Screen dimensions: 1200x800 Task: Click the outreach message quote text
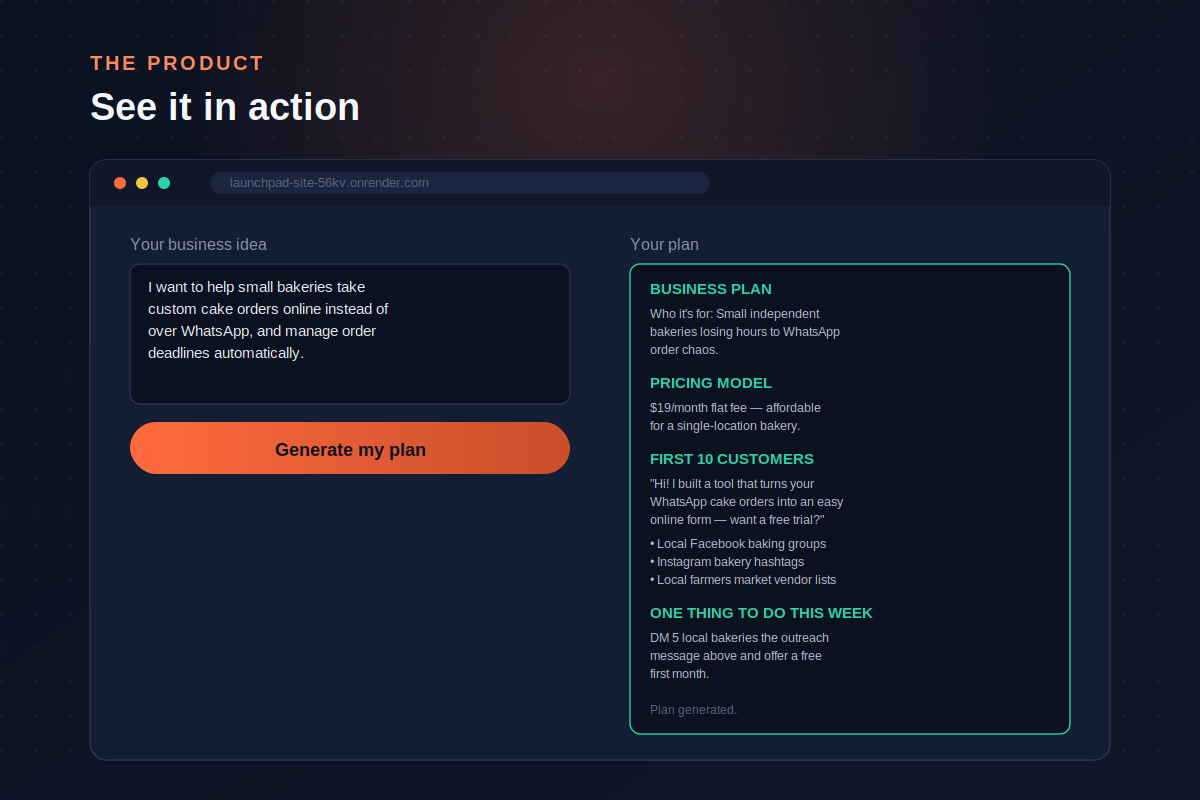click(747, 502)
